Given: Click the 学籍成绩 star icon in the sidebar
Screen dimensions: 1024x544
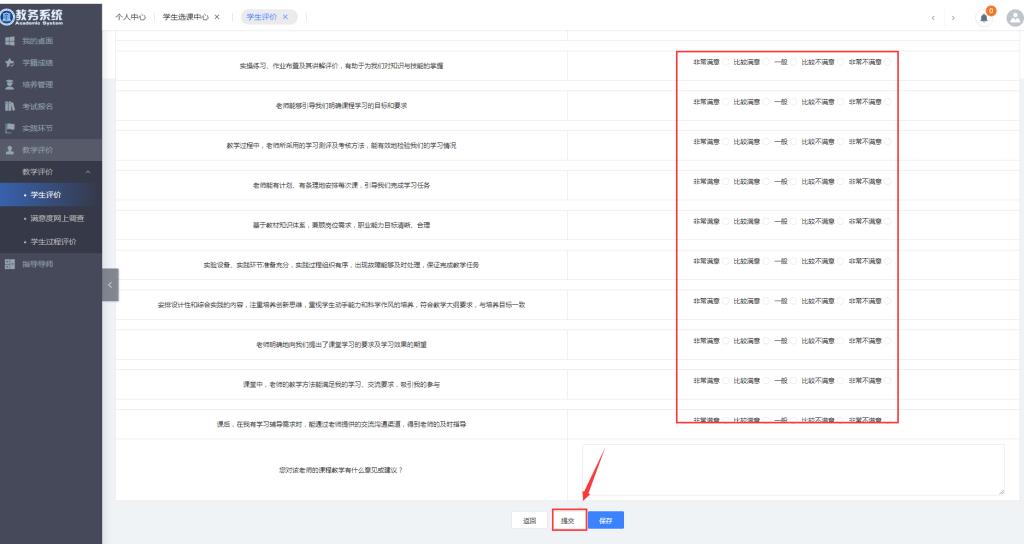Looking at the screenshot, I should [x=11, y=63].
